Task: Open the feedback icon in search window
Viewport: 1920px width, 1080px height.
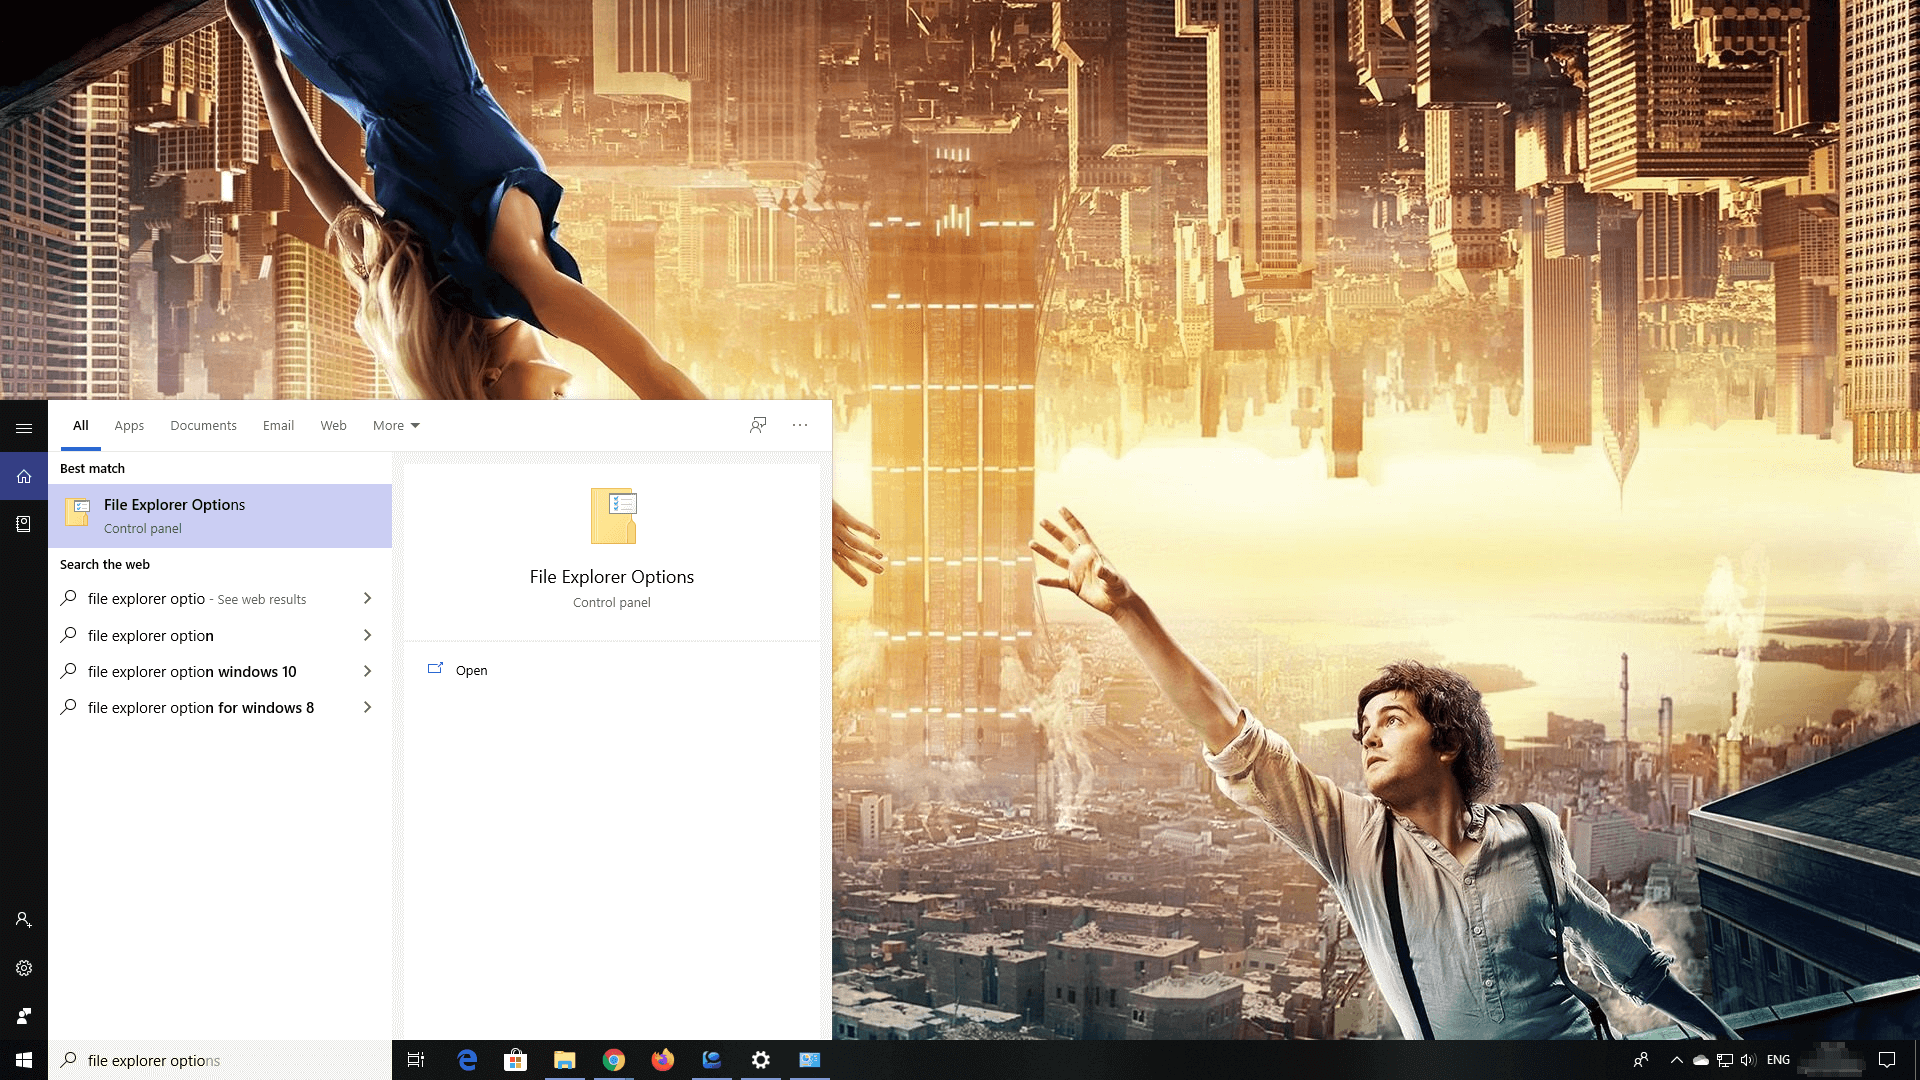Action: pyautogui.click(x=758, y=425)
